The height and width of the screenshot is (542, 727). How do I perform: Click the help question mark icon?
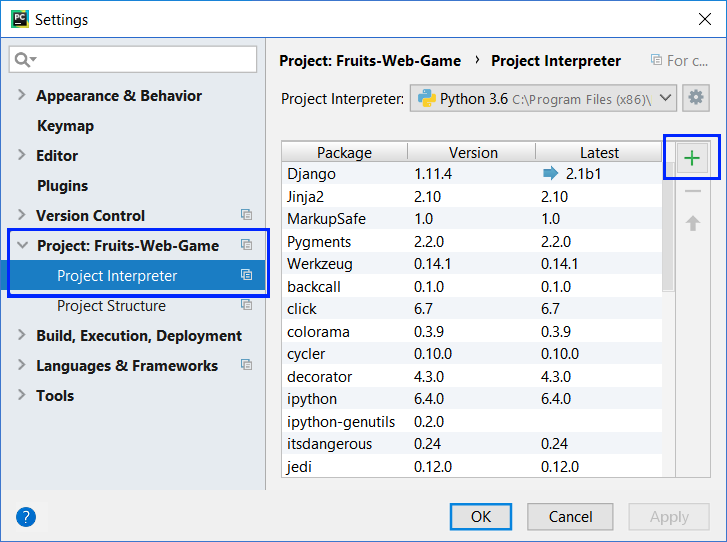[26, 517]
